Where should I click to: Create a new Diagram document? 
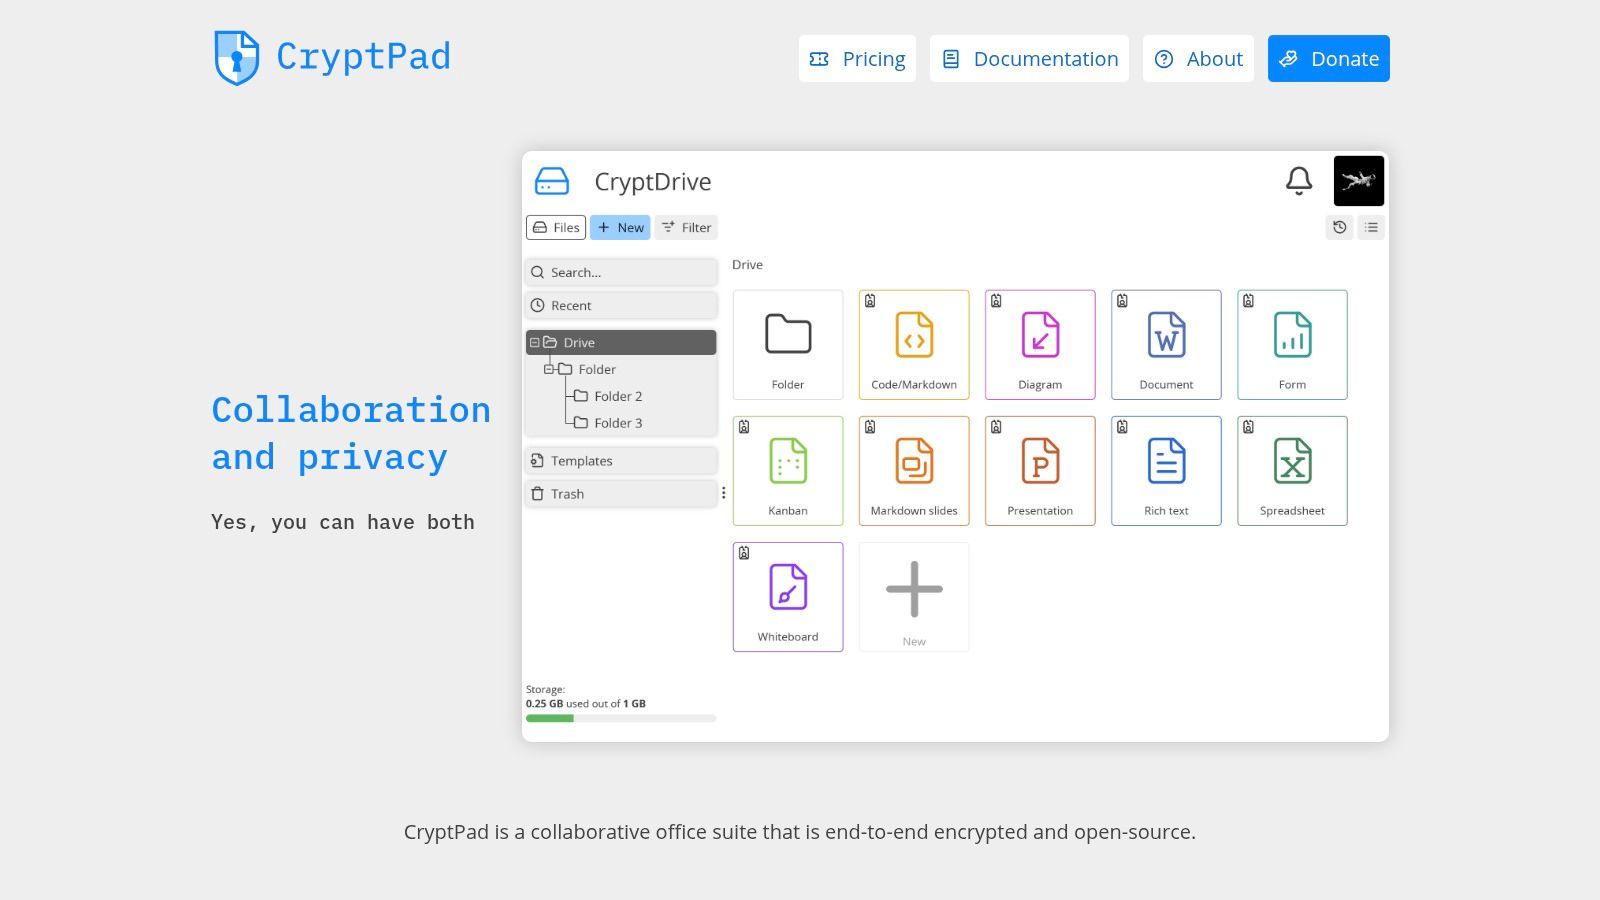(x=1040, y=345)
